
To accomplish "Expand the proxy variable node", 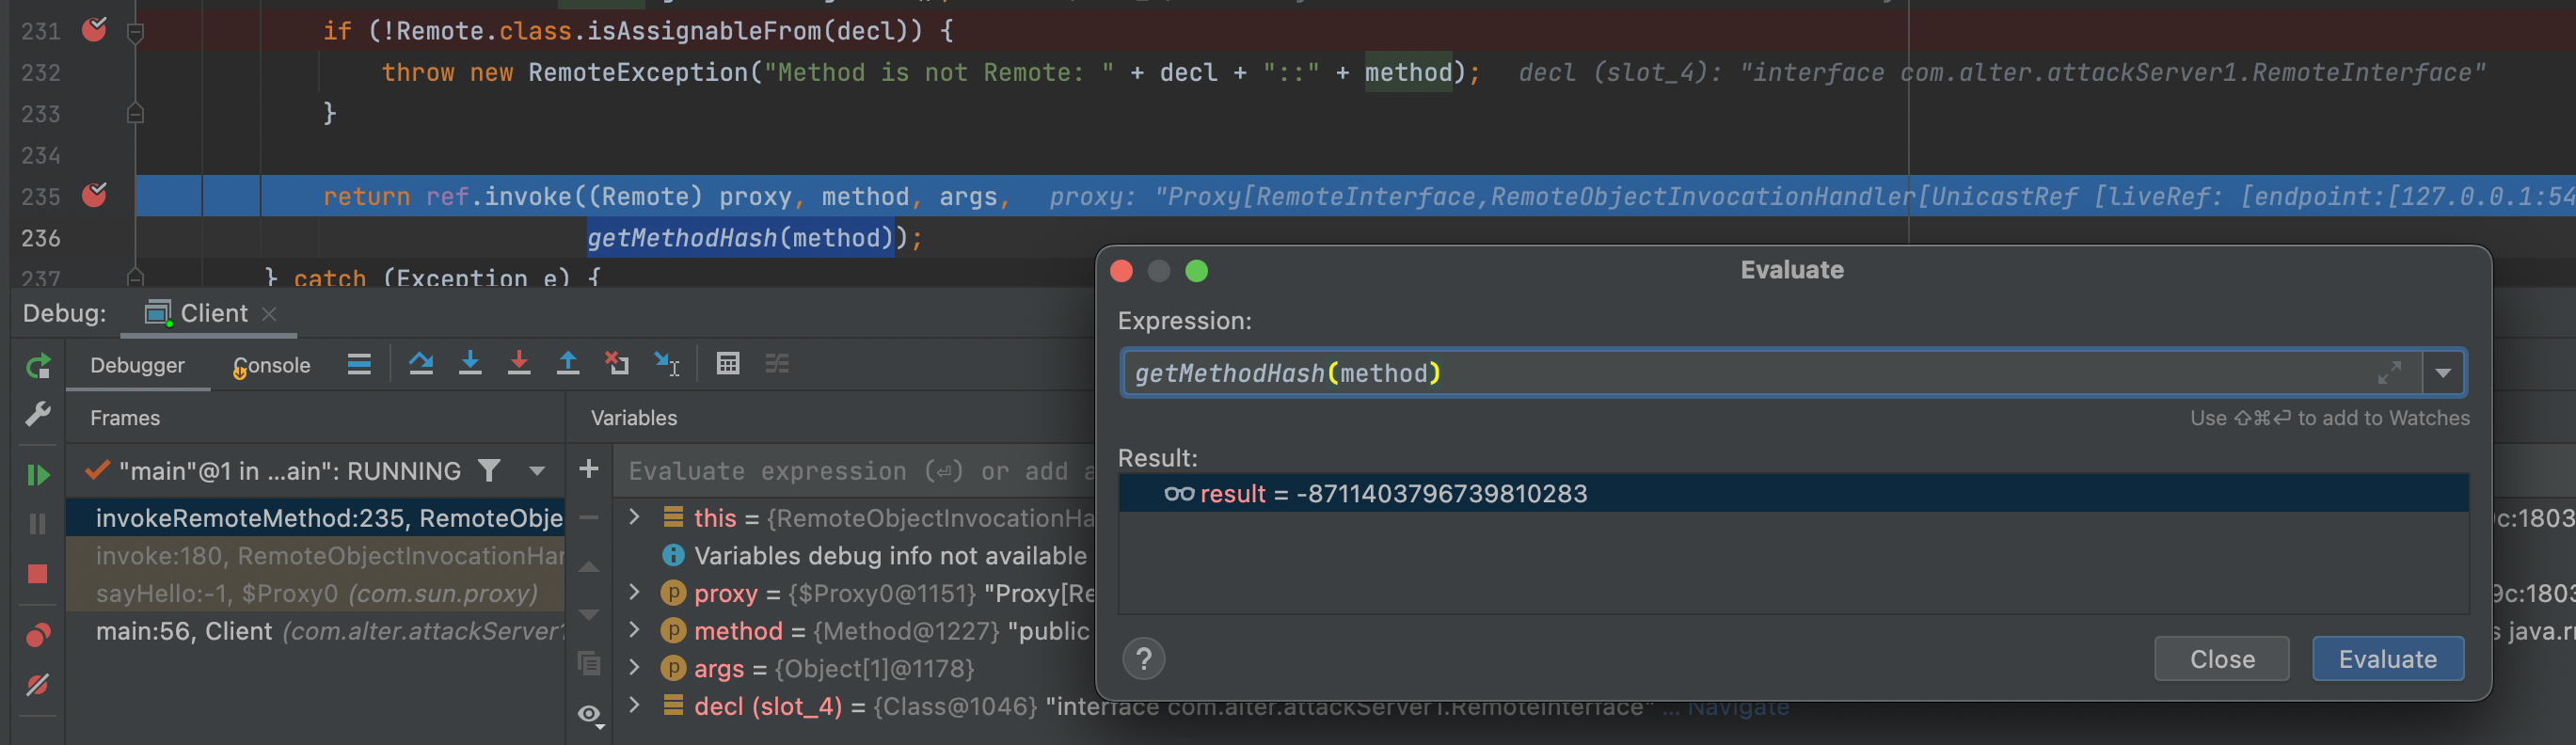I will click(x=634, y=593).
